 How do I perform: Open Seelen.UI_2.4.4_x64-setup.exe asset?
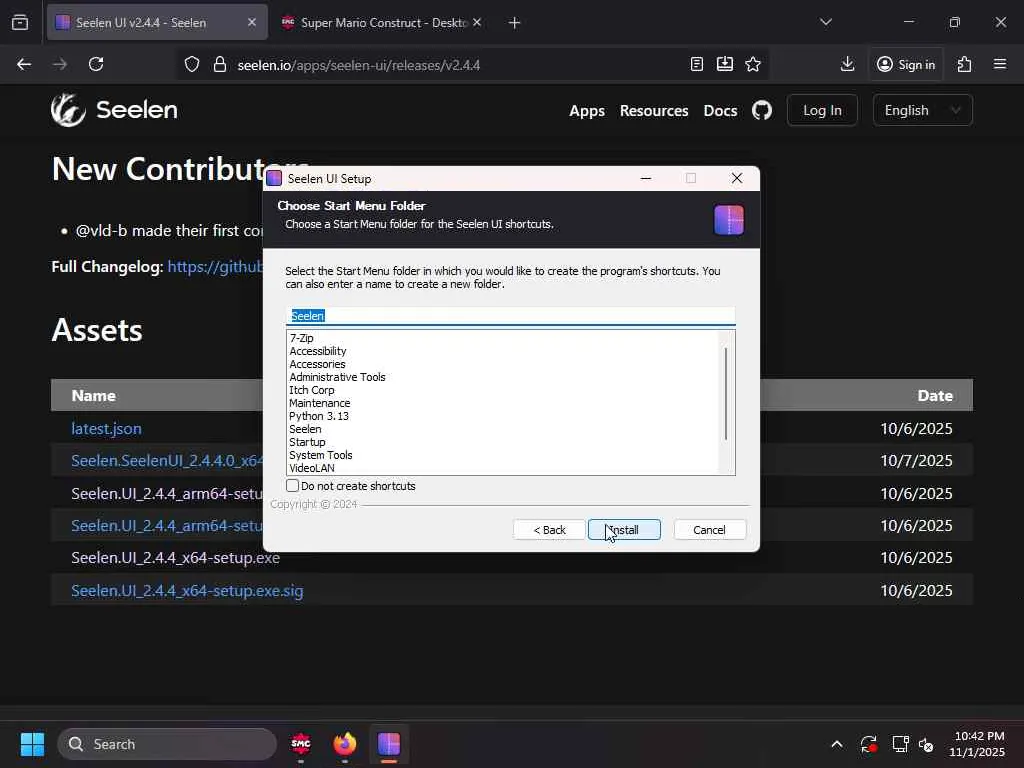(176, 558)
